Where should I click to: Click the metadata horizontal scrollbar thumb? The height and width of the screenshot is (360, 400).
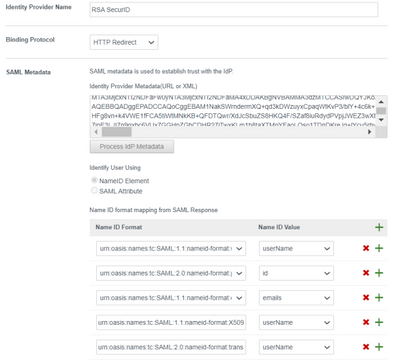point(117,132)
